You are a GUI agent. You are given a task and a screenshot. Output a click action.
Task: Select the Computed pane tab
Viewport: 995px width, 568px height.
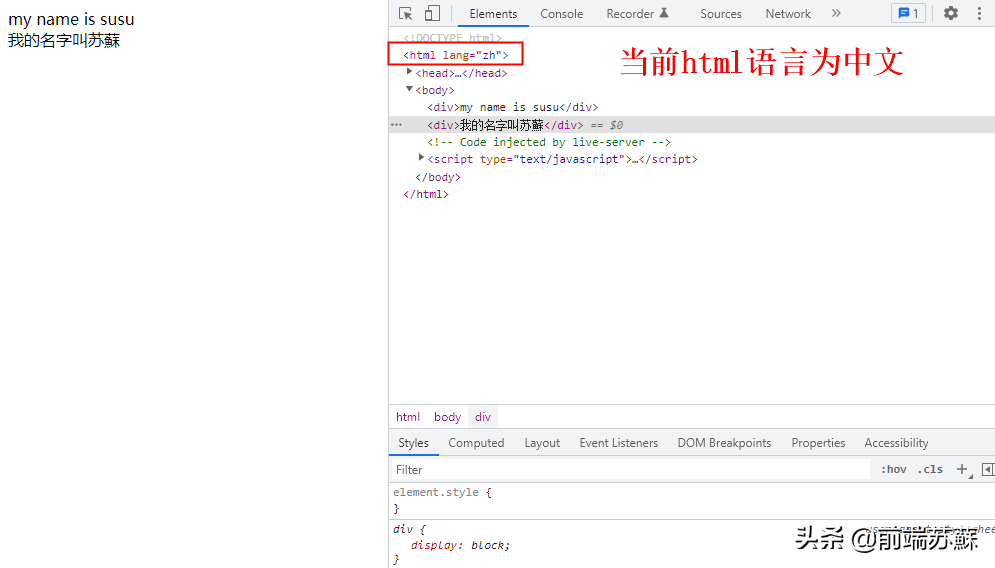[x=477, y=443]
